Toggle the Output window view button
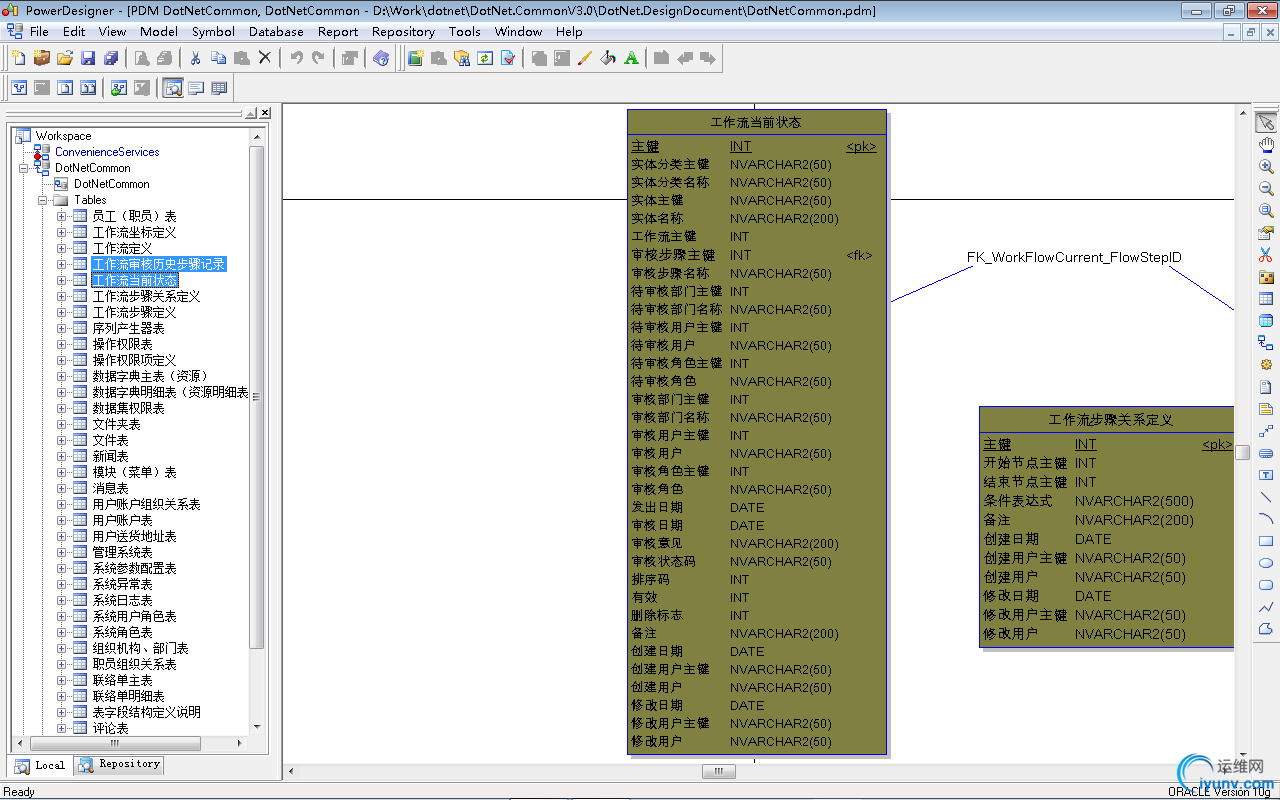This screenshot has width=1280, height=800. click(x=196, y=88)
